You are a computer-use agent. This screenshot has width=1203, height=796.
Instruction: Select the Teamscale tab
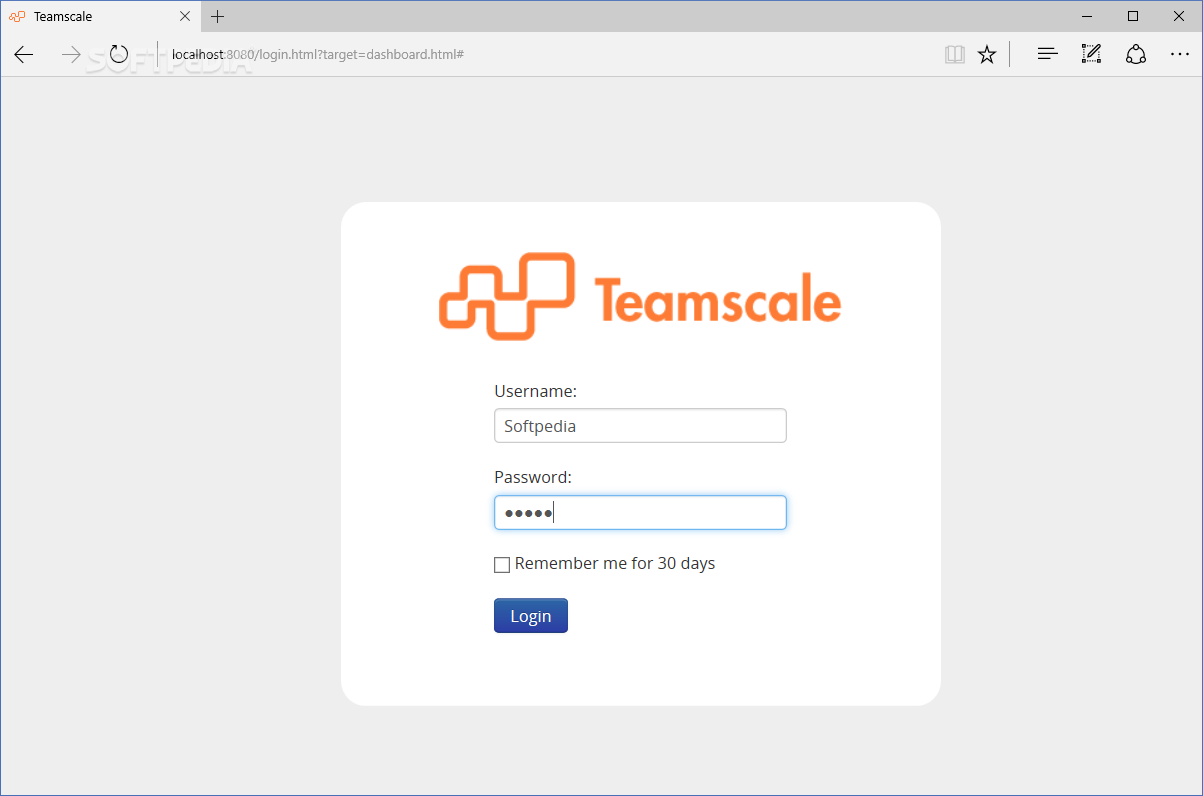(x=100, y=16)
